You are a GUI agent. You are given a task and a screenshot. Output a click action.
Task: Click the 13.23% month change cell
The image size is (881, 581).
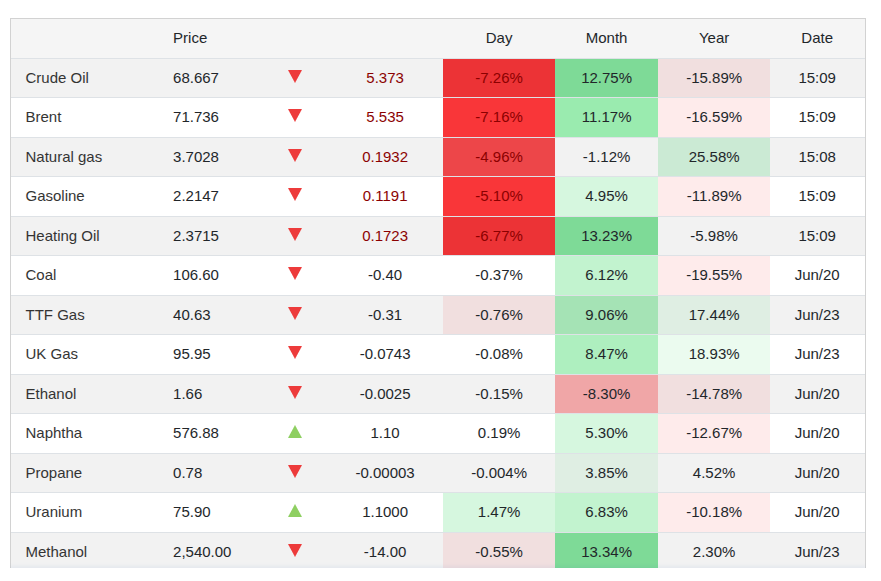coord(606,236)
